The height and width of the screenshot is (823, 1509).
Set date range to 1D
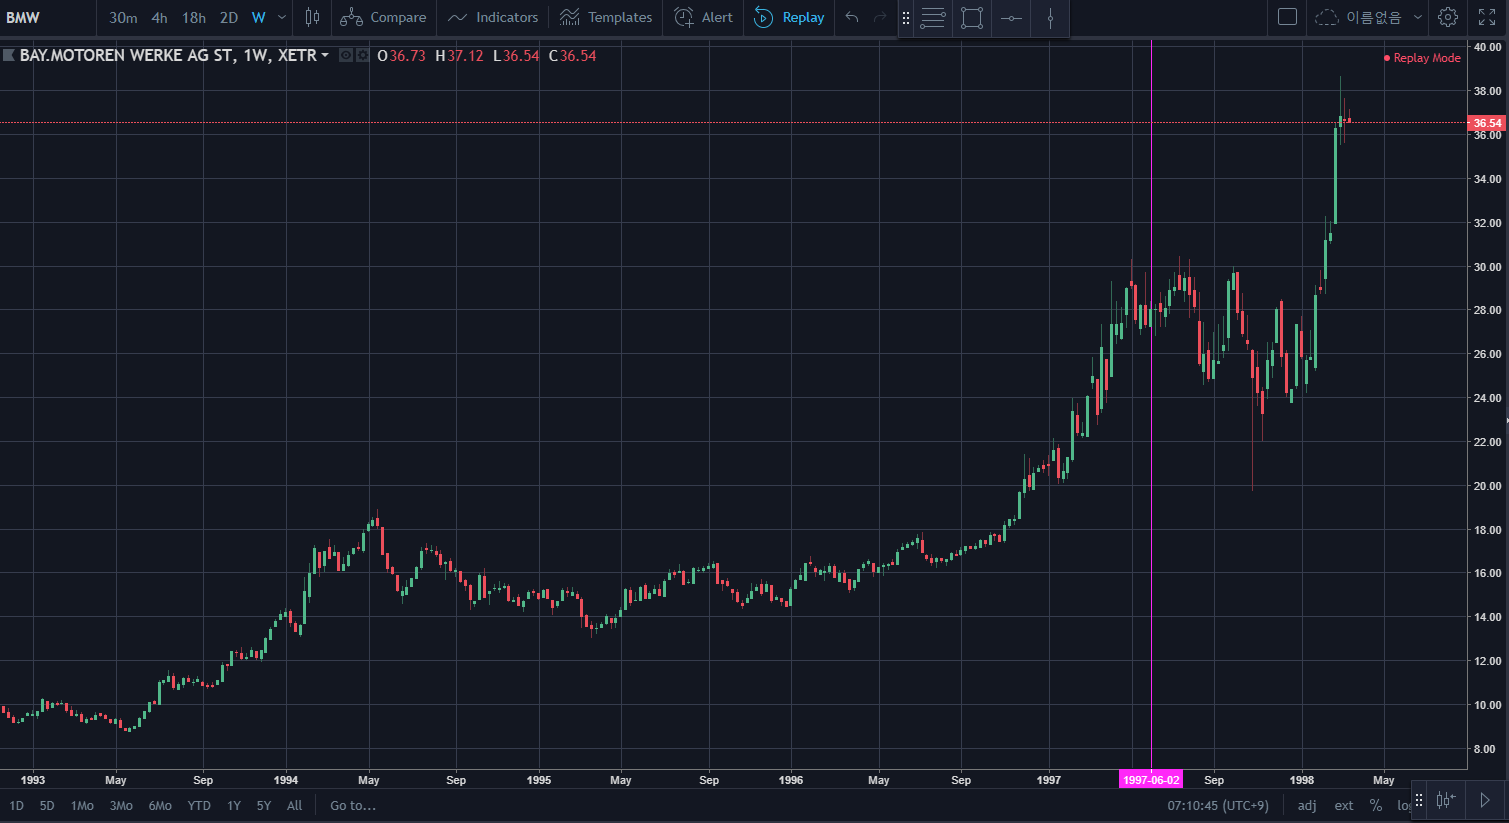(16, 805)
